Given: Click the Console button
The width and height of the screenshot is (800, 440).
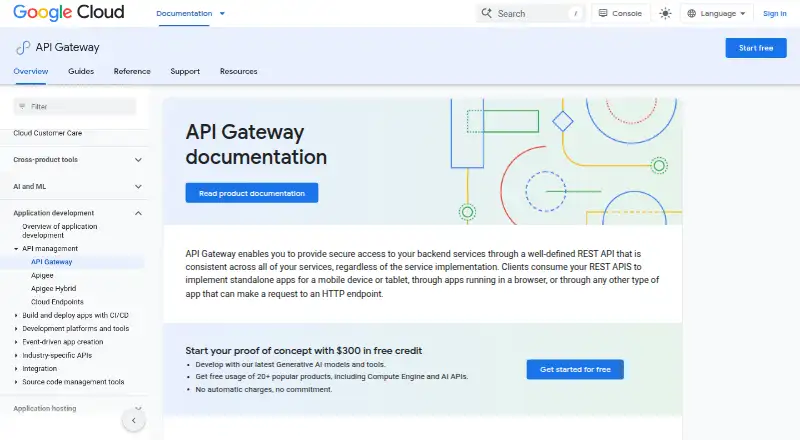Looking at the screenshot, I should 620,13.
